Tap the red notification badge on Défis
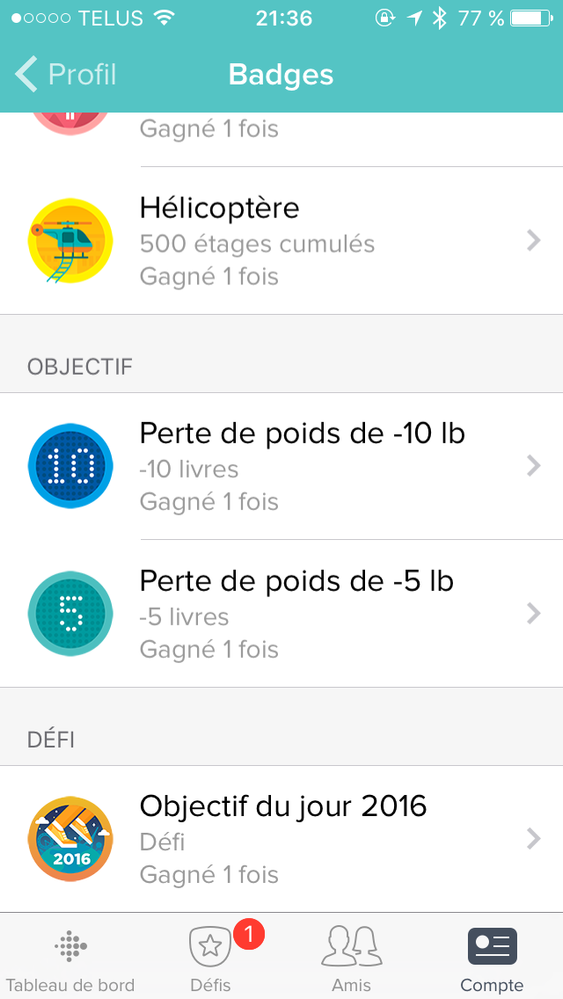Screen dimensions: 563x999 click(249, 935)
